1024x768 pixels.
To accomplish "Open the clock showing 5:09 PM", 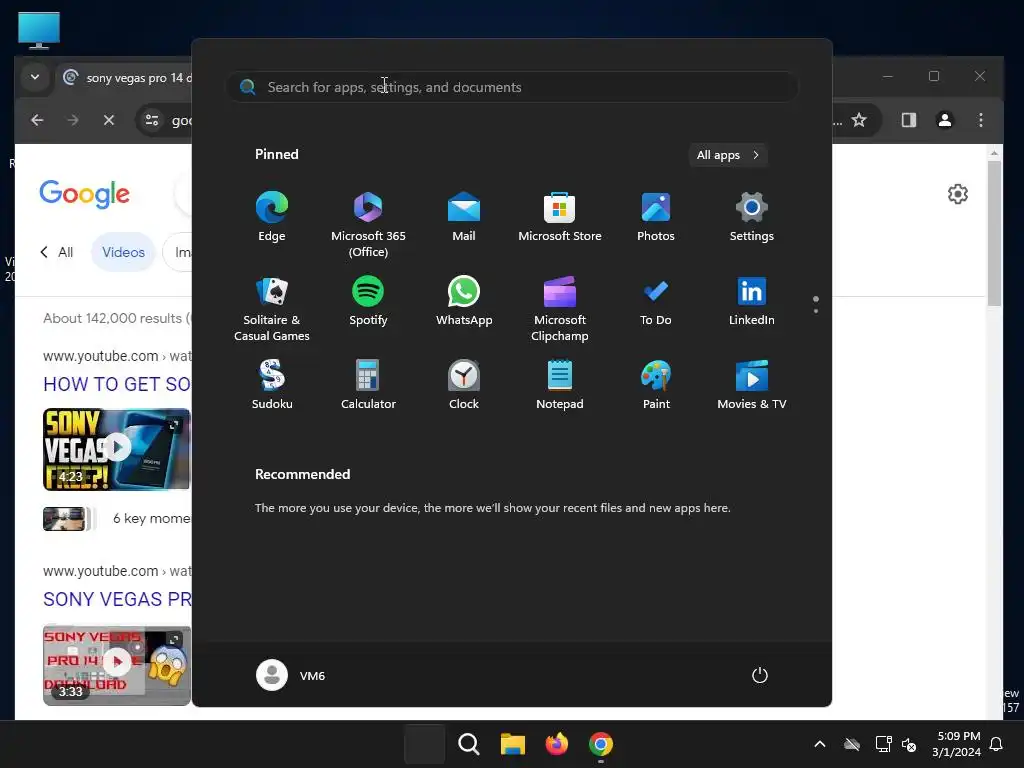I will tap(956, 744).
